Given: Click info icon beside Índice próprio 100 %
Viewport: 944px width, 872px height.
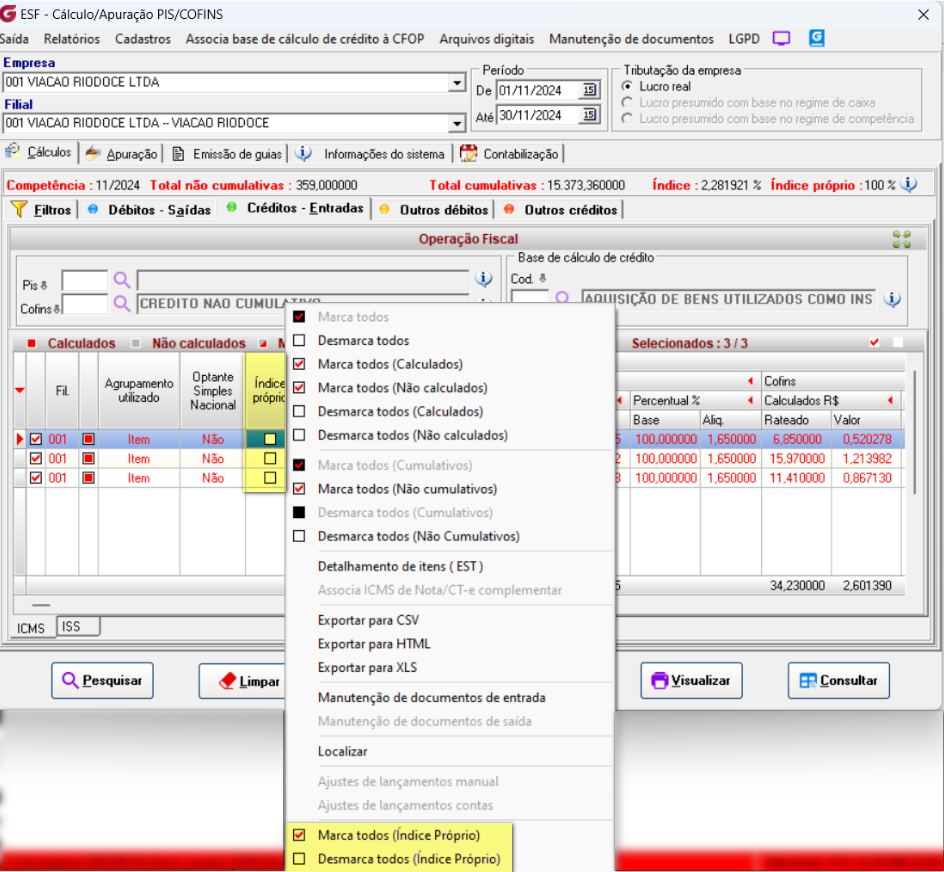Looking at the screenshot, I should pyautogui.click(x=909, y=184).
